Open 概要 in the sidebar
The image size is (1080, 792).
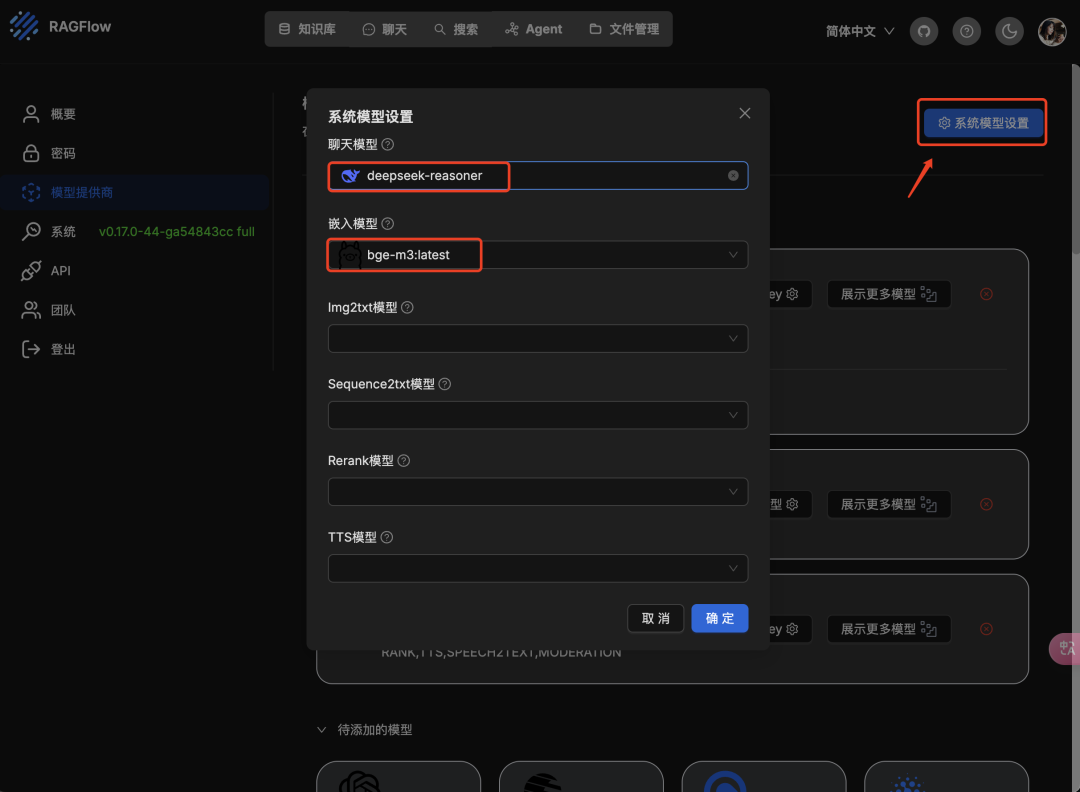pyautogui.click(x=136, y=114)
